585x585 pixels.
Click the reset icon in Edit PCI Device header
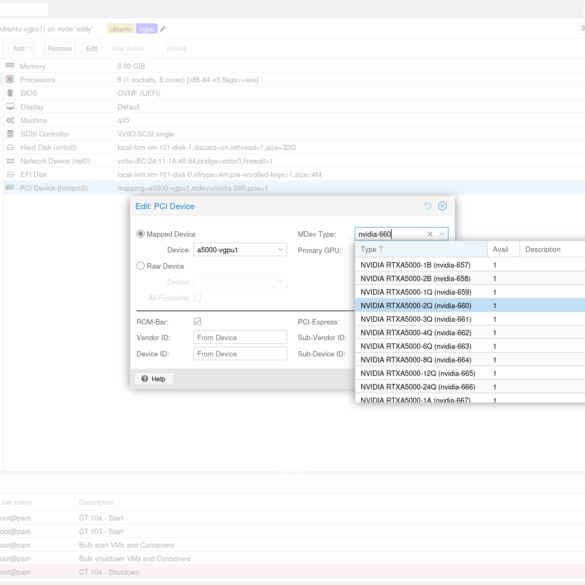tap(428, 206)
